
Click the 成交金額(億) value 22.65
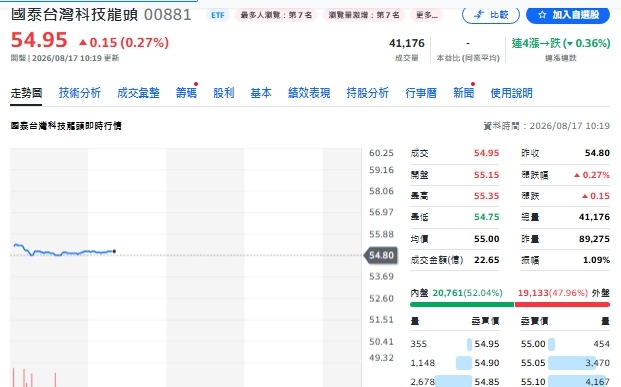(x=486, y=260)
